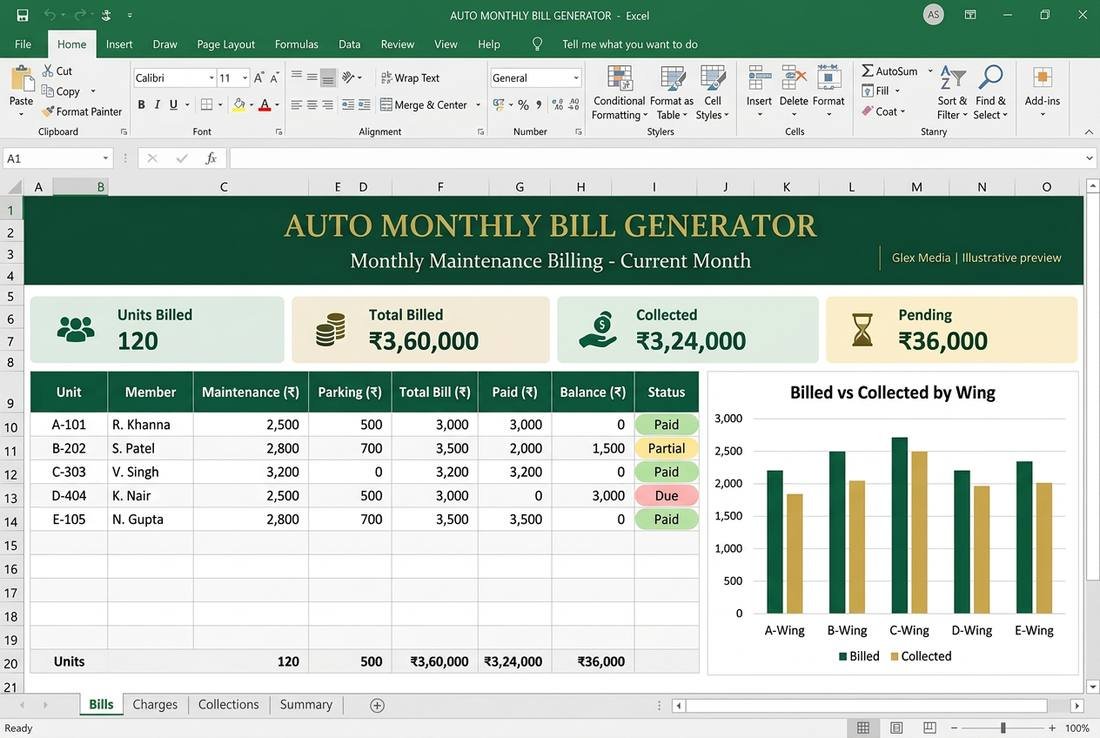Screen dimensions: 1100x738
Task: Click the Undo arrow icon
Action: coord(49,15)
